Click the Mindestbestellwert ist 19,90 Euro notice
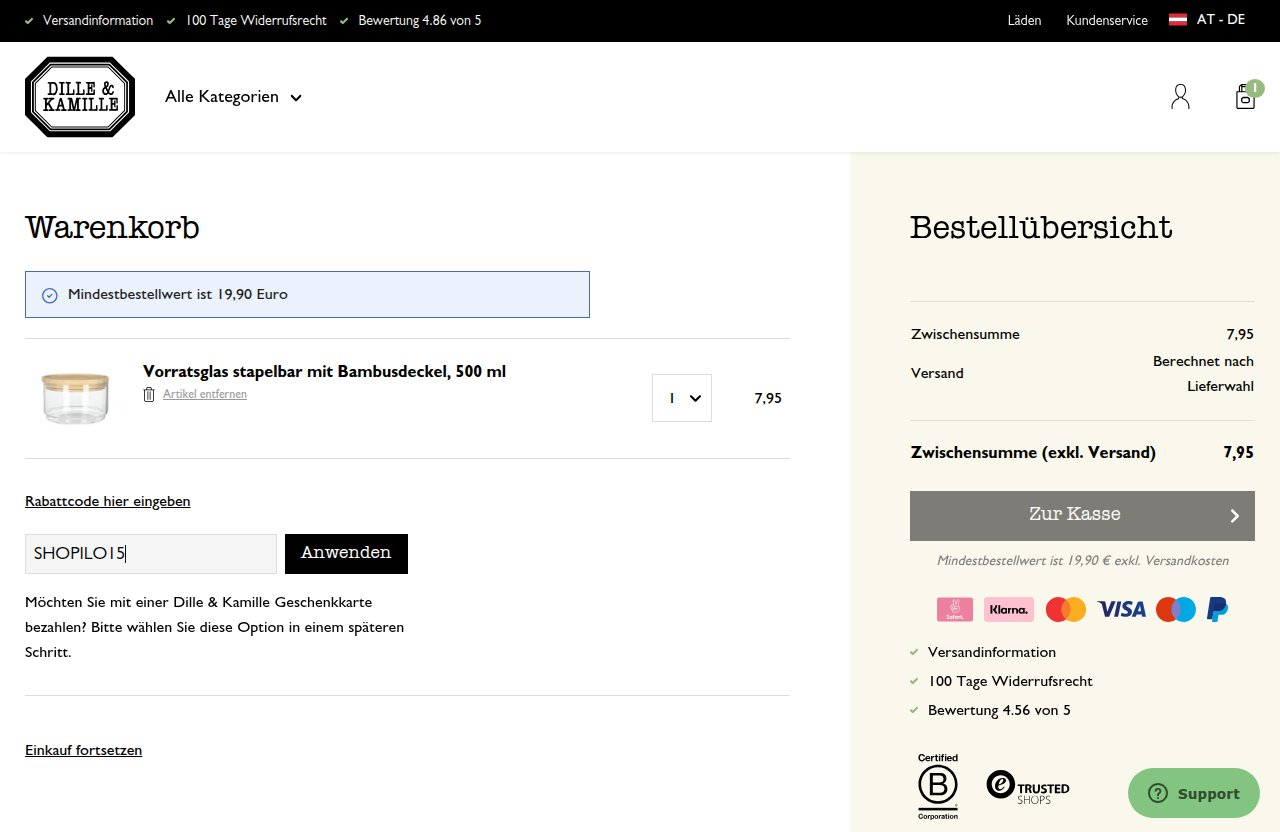The image size is (1280, 832). (307, 294)
